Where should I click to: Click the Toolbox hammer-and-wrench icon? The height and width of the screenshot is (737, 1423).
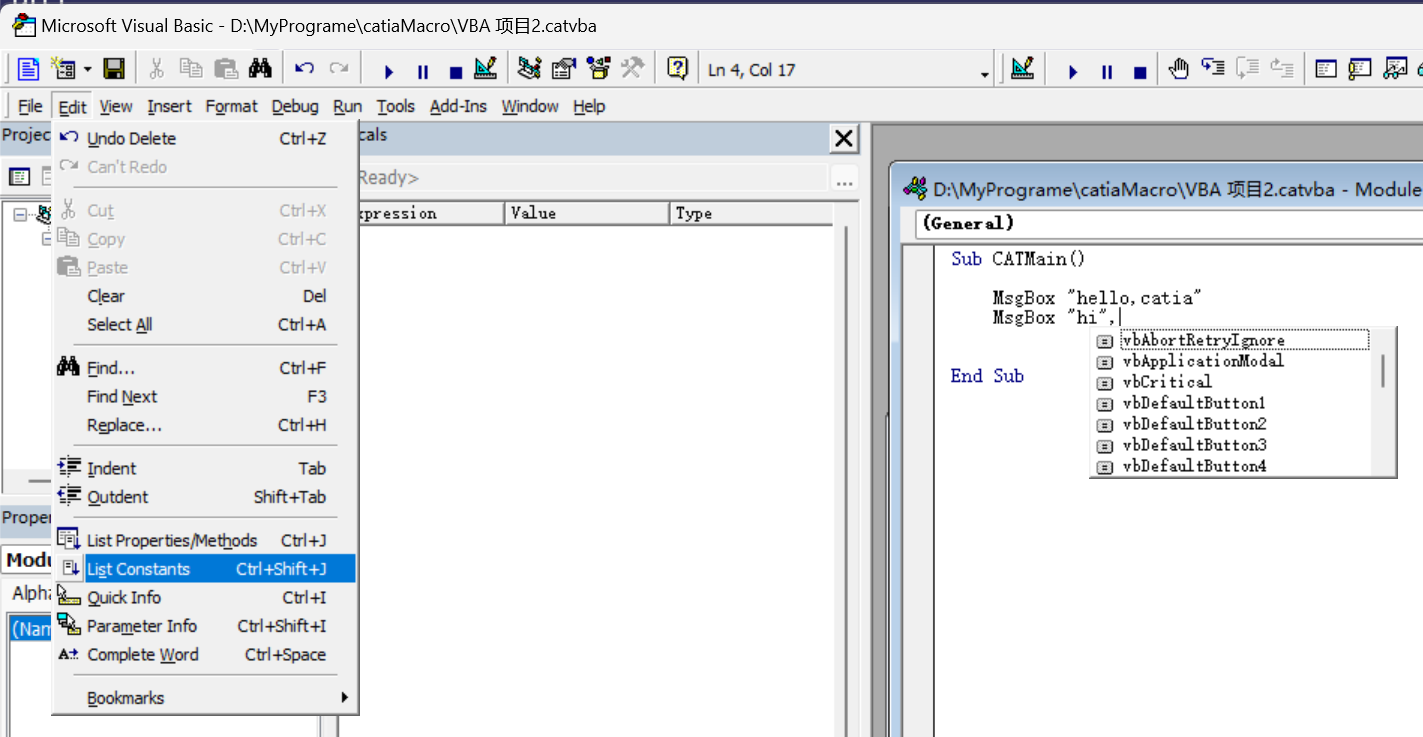click(632, 69)
